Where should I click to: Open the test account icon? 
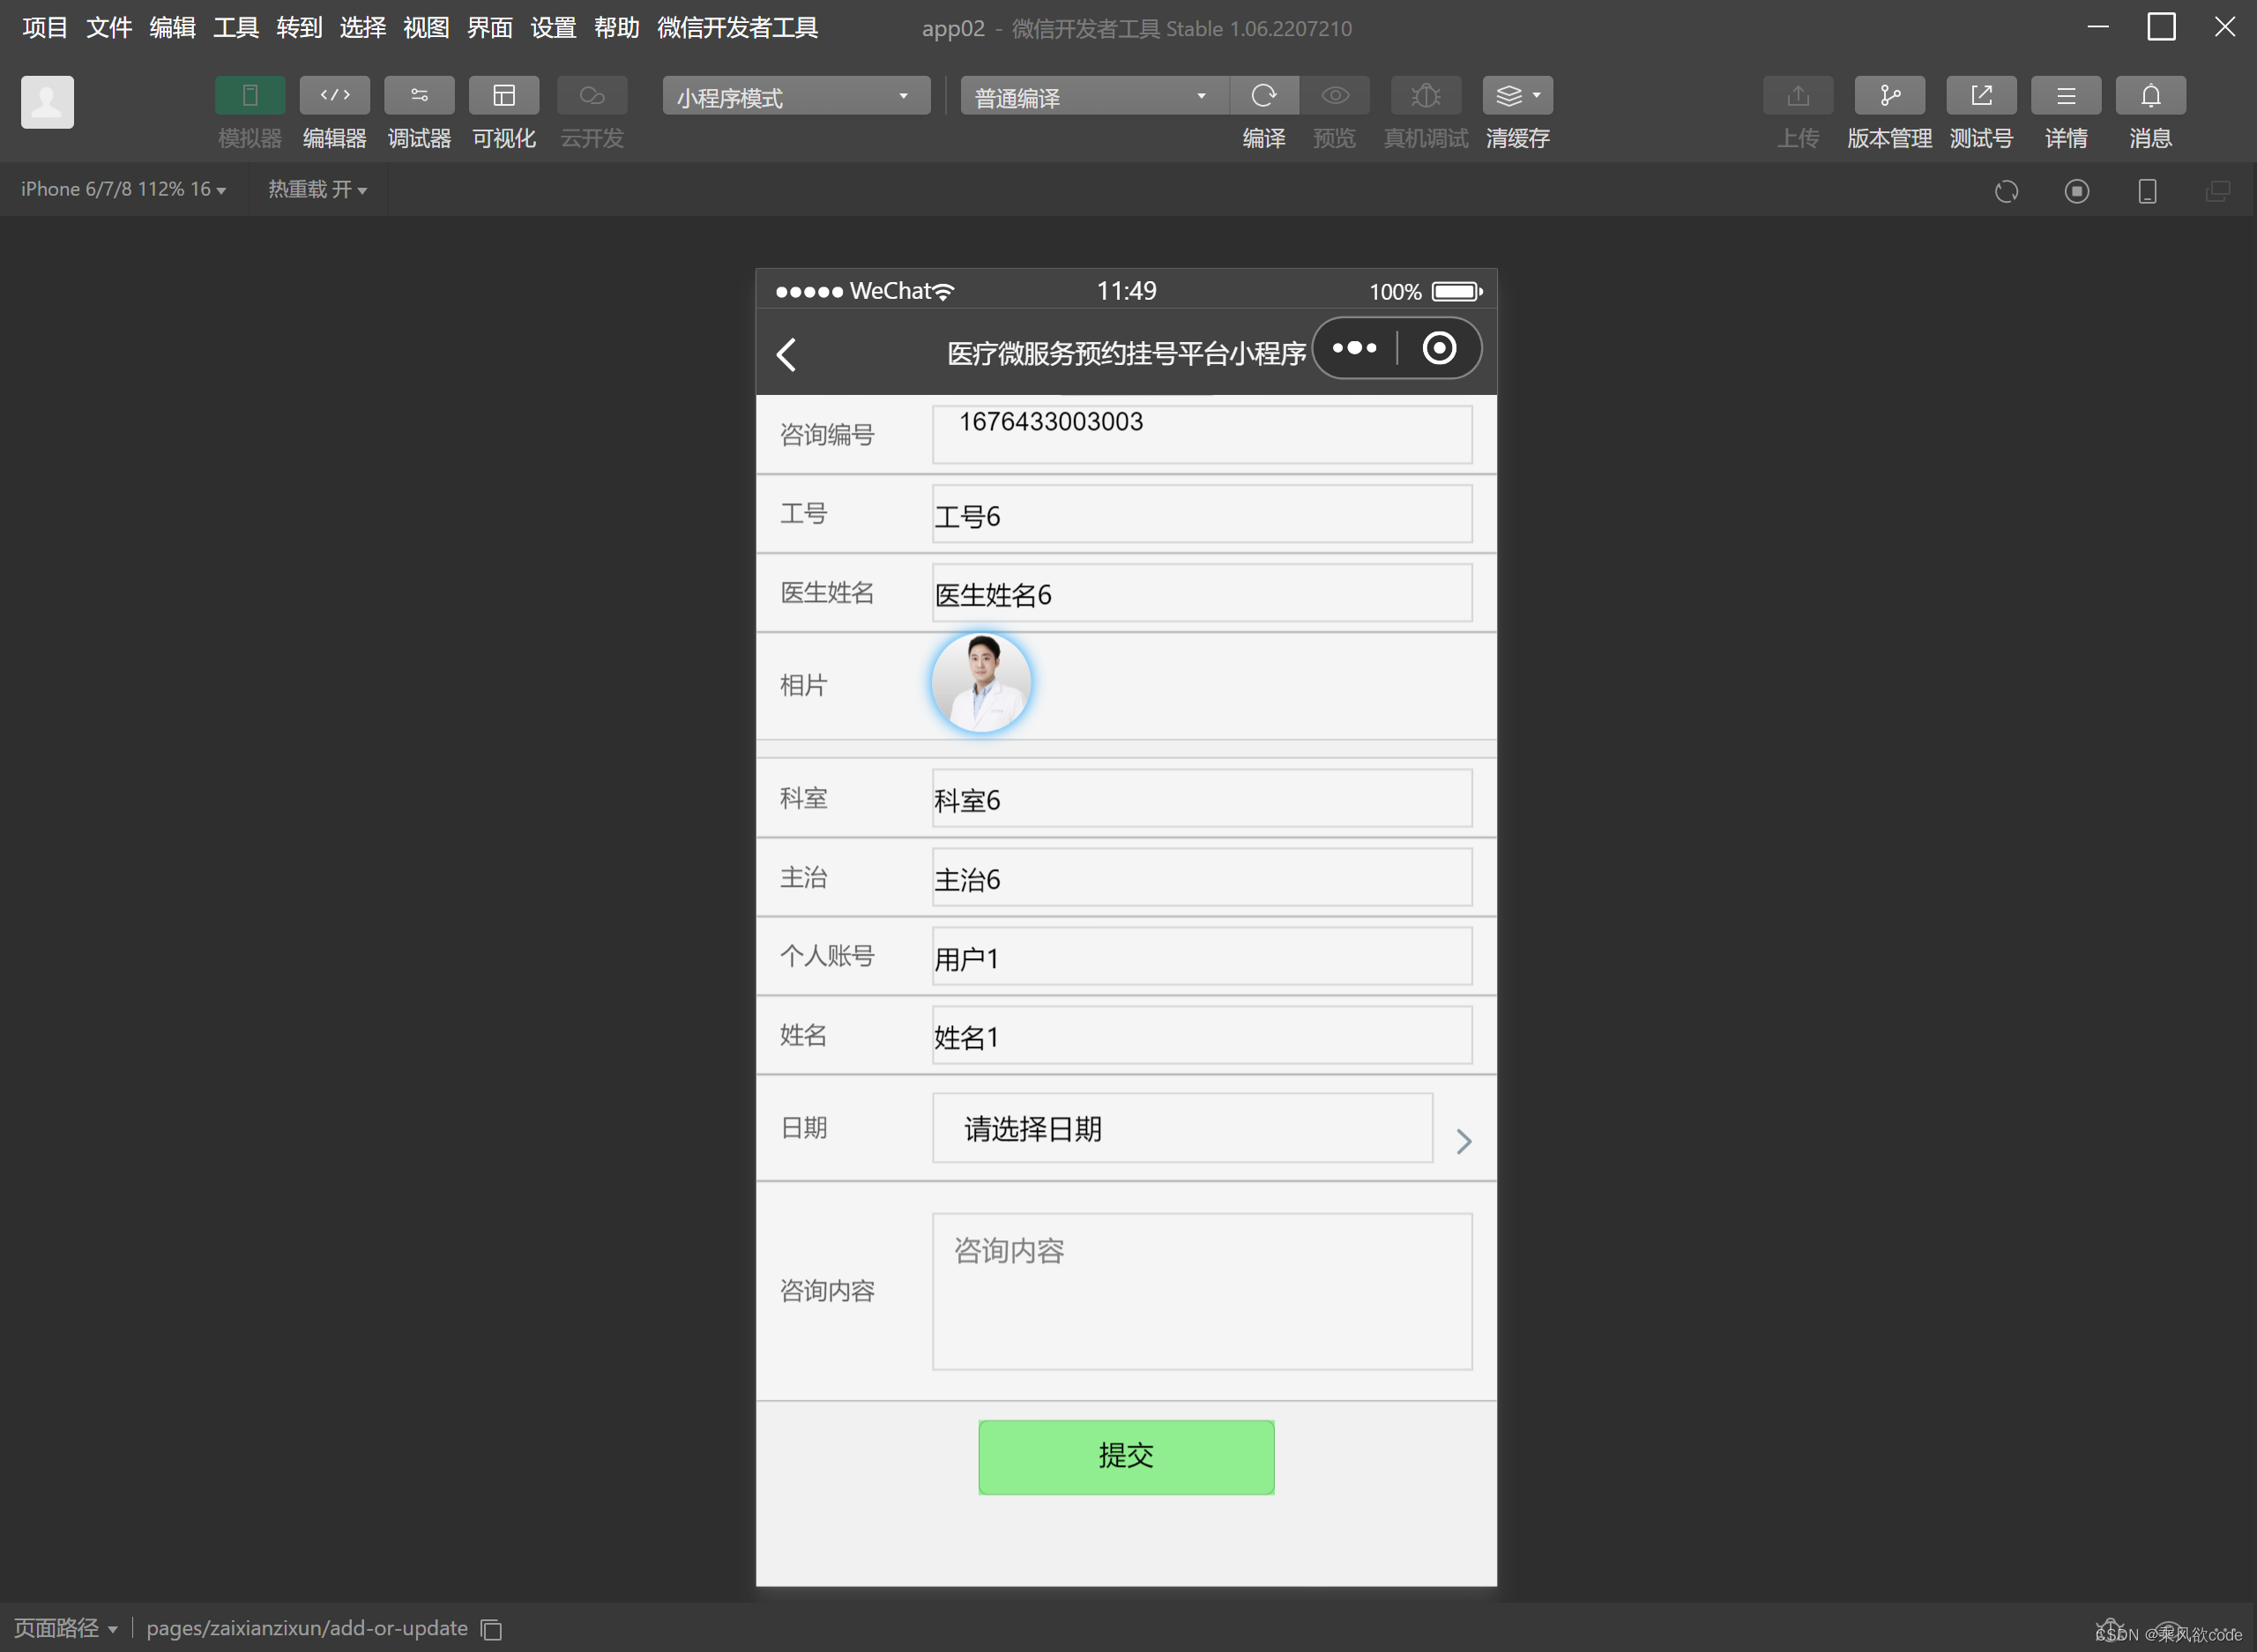click(1980, 95)
